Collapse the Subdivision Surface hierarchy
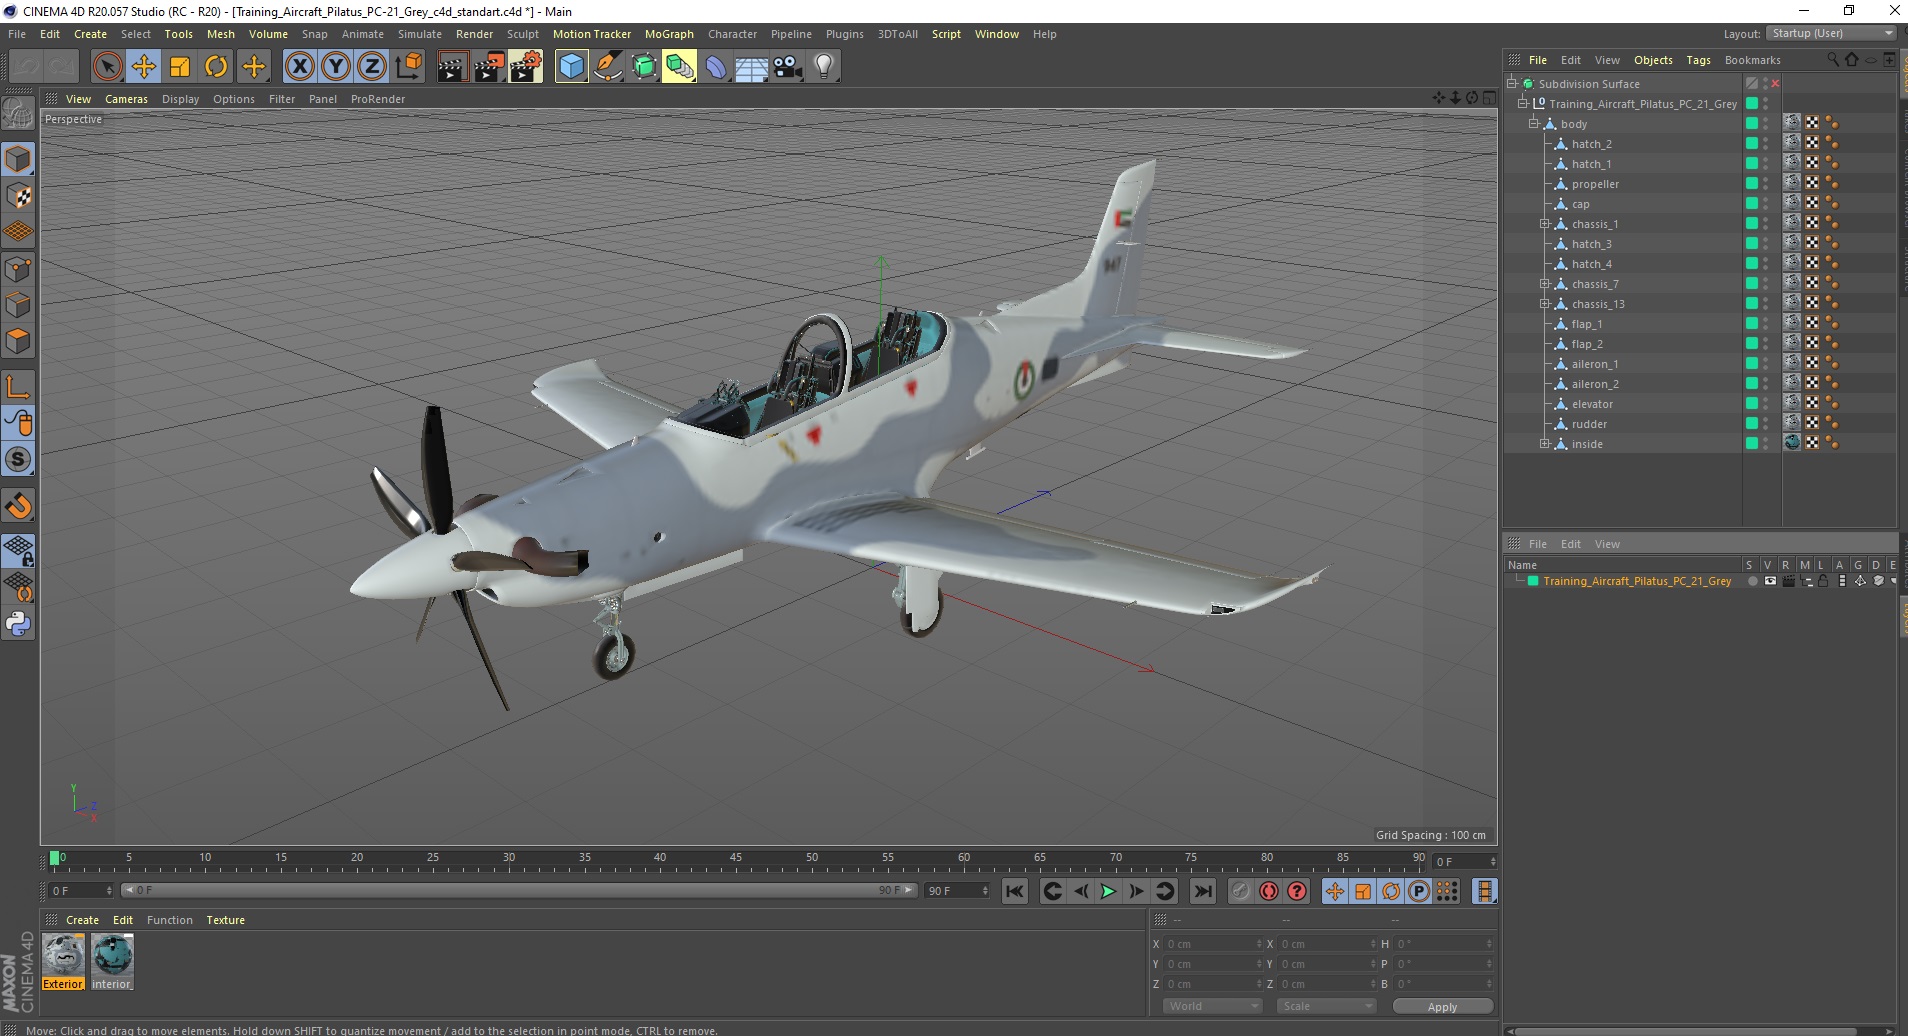1908x1036 pixels. (x=1512, y=84)
